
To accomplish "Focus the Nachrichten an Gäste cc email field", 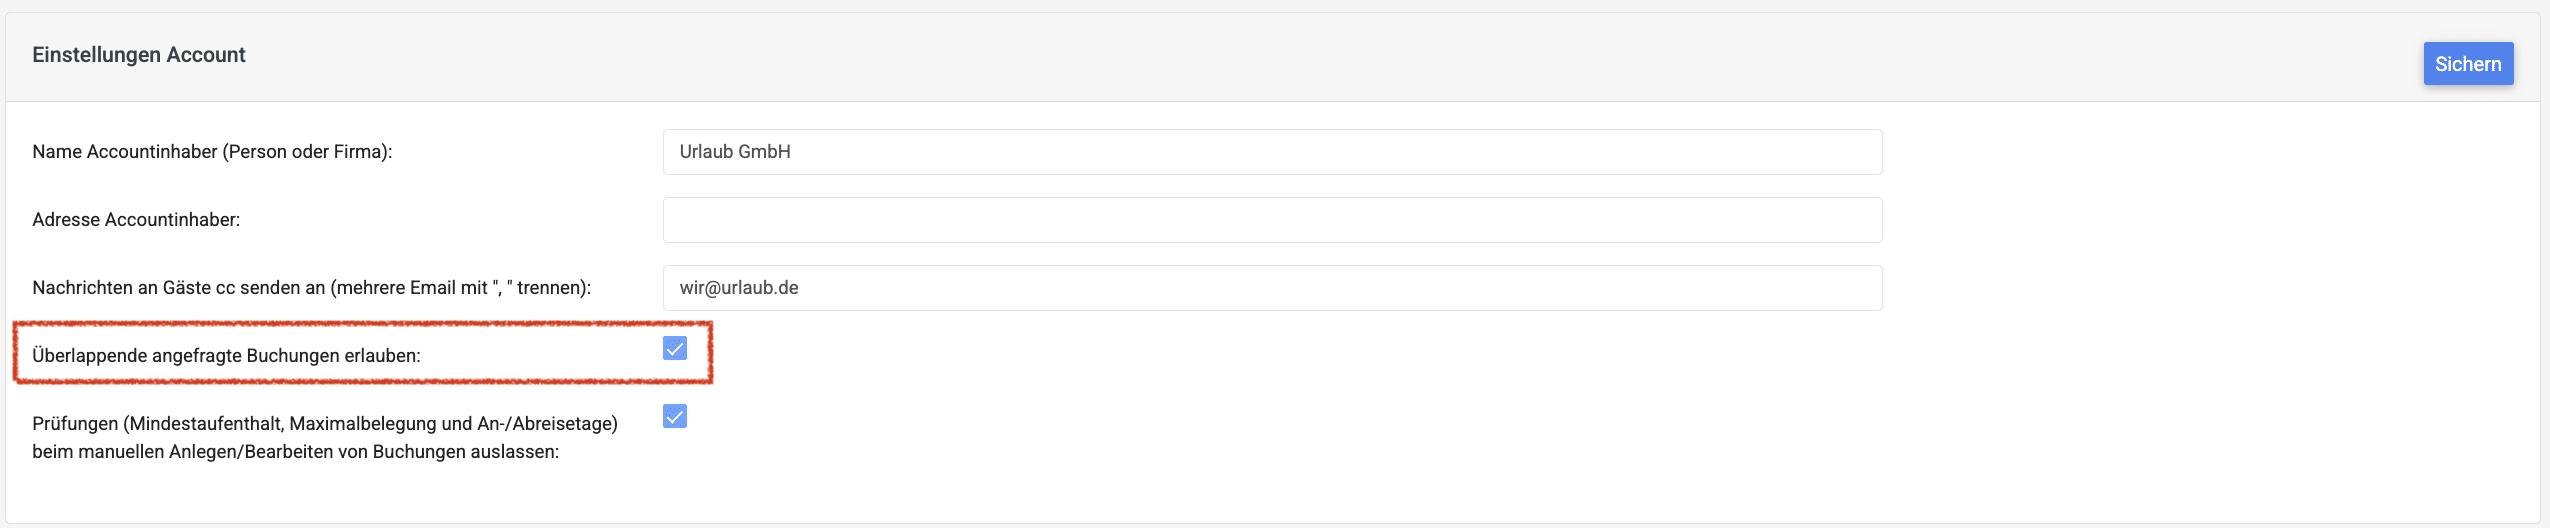I will (1272, 288).
